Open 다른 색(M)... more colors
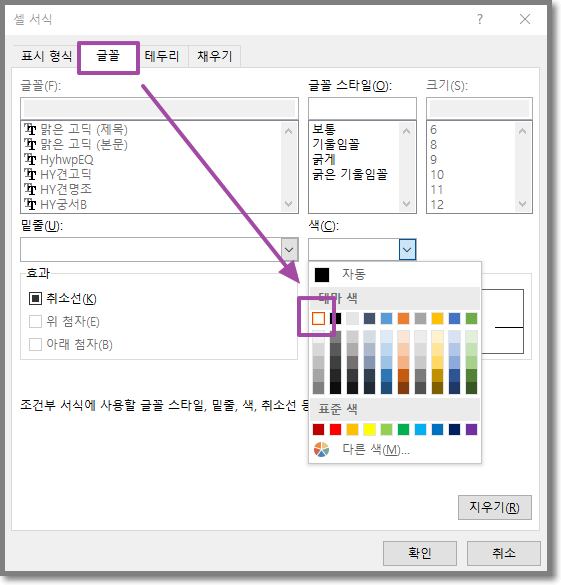The image size is (561, 585). tap(395, 450)
